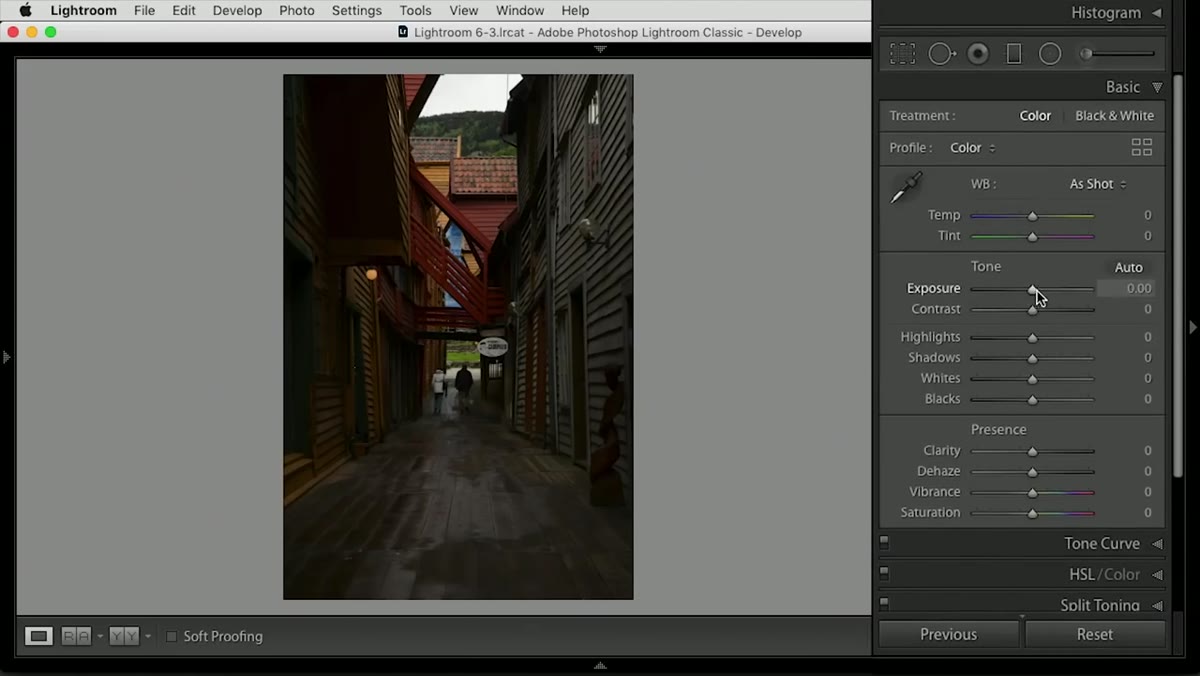This screenshot has height=676, width=1200.
Task: Expand the Tone Curve panel
Action: (1157, 544)
